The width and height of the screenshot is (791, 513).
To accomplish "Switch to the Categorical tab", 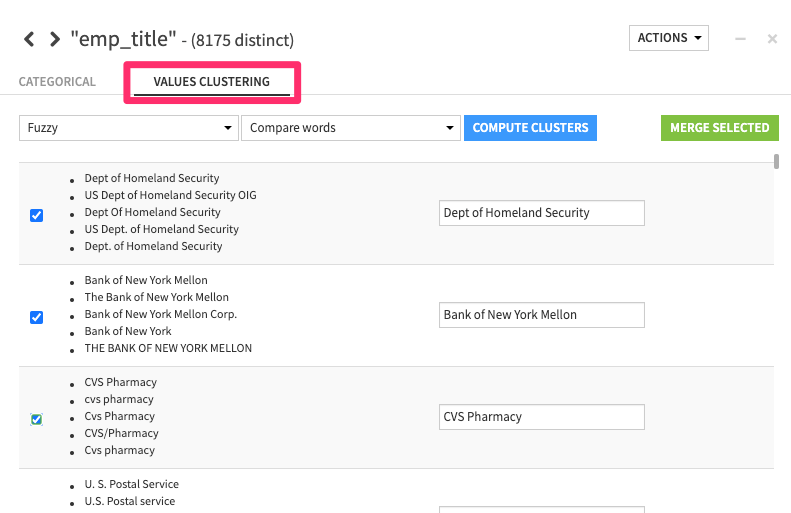I will point(57,82).
